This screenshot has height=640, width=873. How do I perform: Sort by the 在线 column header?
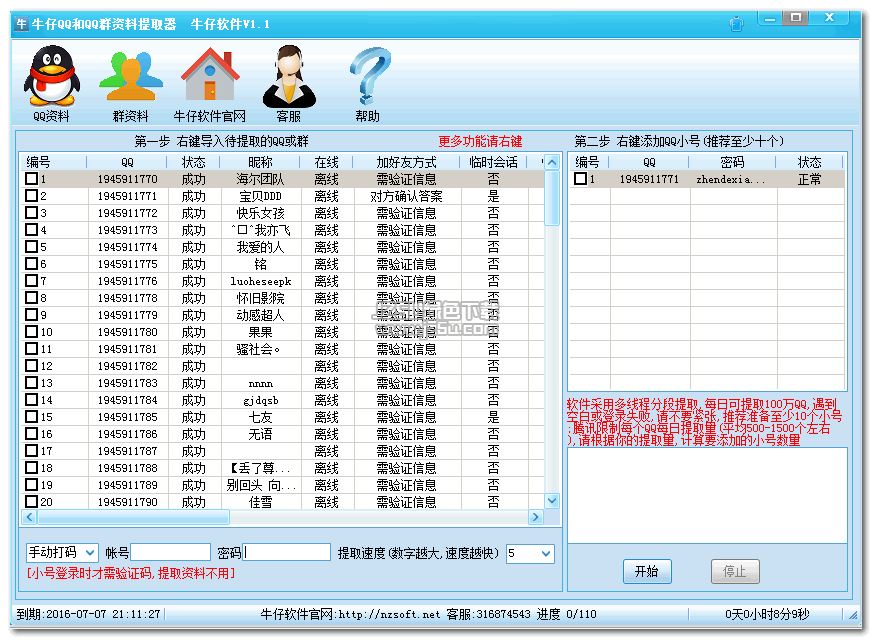click(326, 162)
